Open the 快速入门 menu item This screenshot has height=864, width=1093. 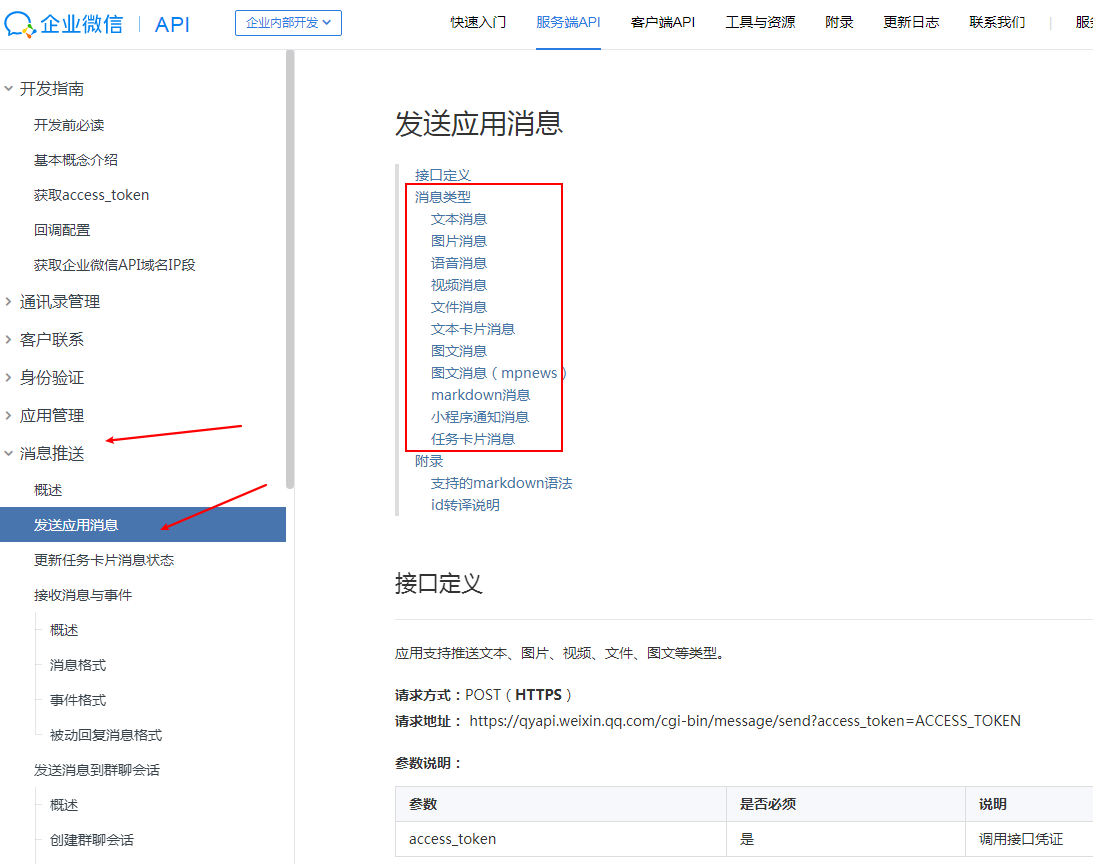tap(478, 21)
